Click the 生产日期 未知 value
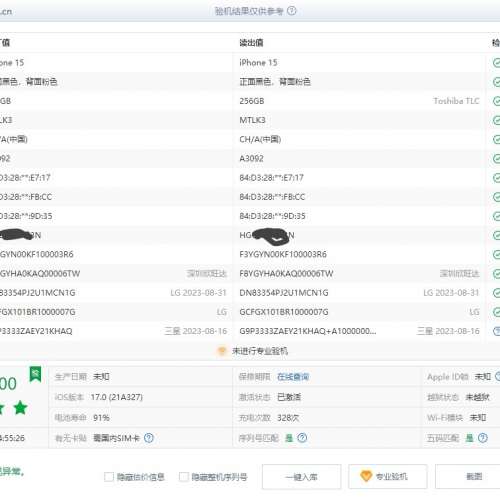Image resolution: width=500 pixels, height=500 pixels. pos(101,377)
